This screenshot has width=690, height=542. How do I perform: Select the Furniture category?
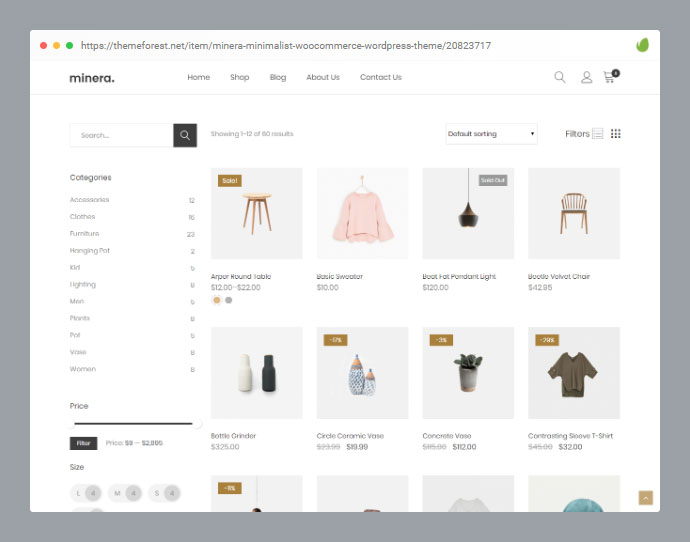point(84,234)
